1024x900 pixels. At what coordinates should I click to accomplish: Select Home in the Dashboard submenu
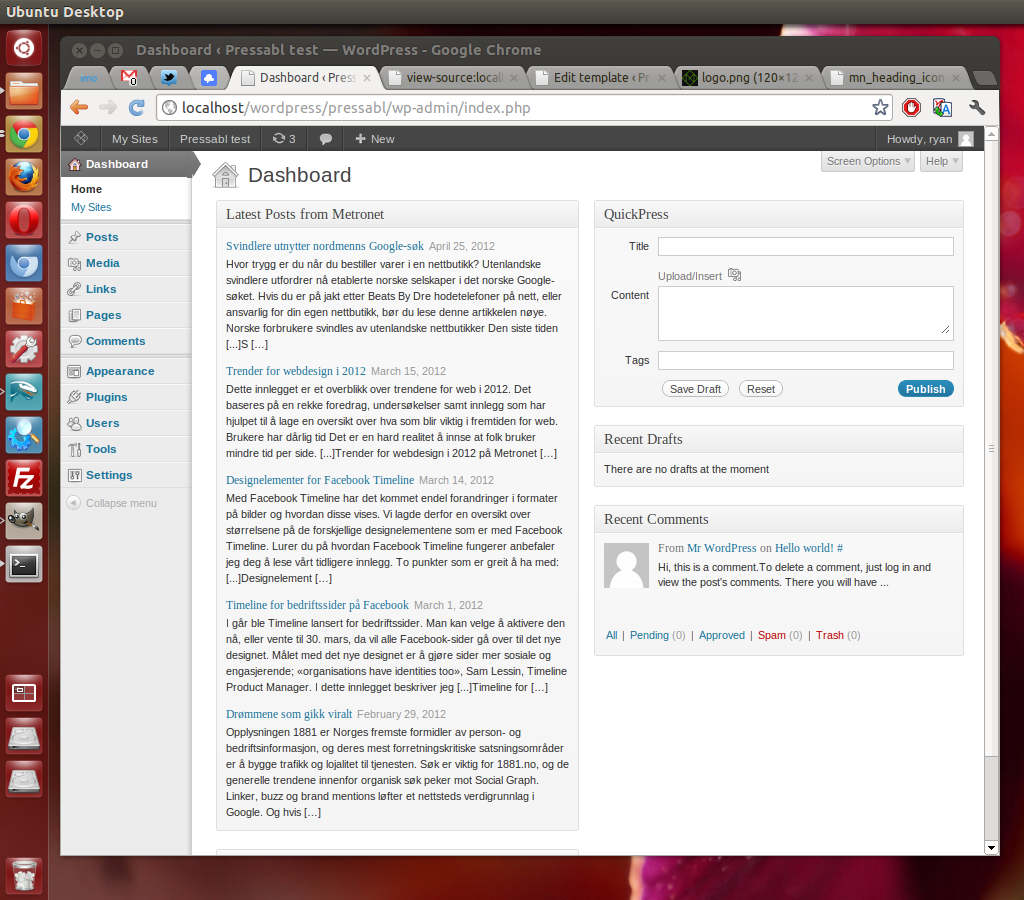pos(86,189)
